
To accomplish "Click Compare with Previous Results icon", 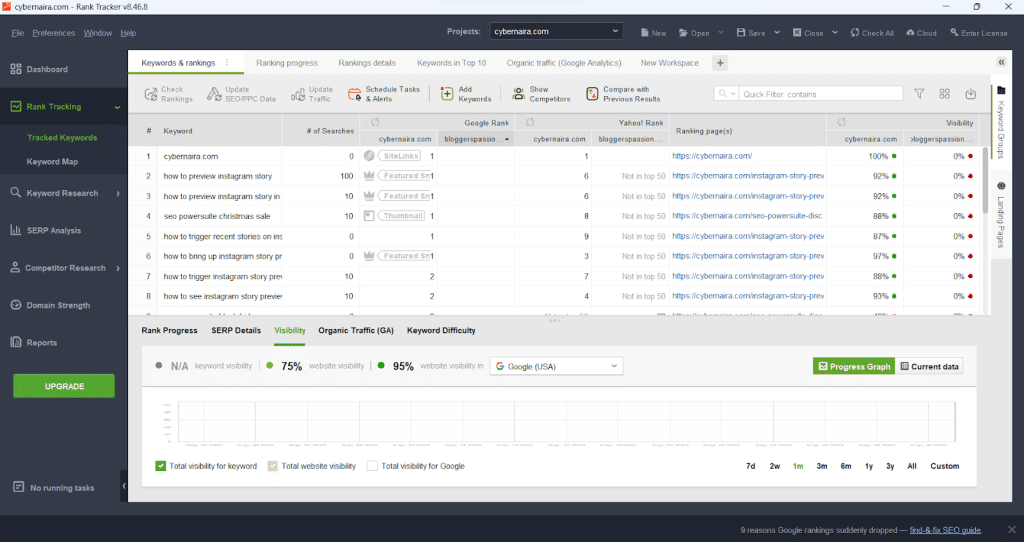I will click(592, 94).
